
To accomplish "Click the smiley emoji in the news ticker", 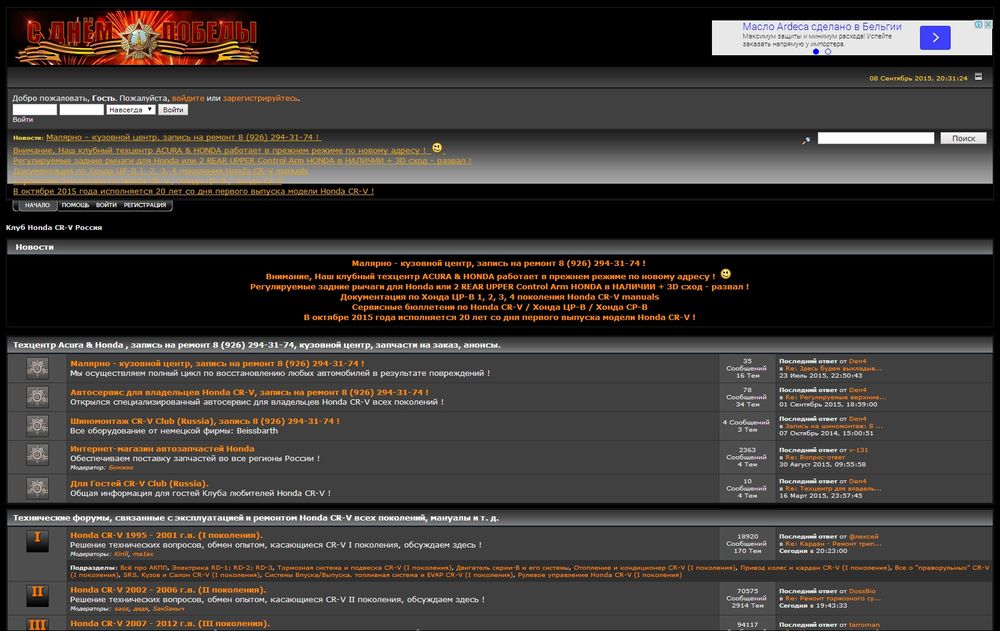I will tap(437, 148).
